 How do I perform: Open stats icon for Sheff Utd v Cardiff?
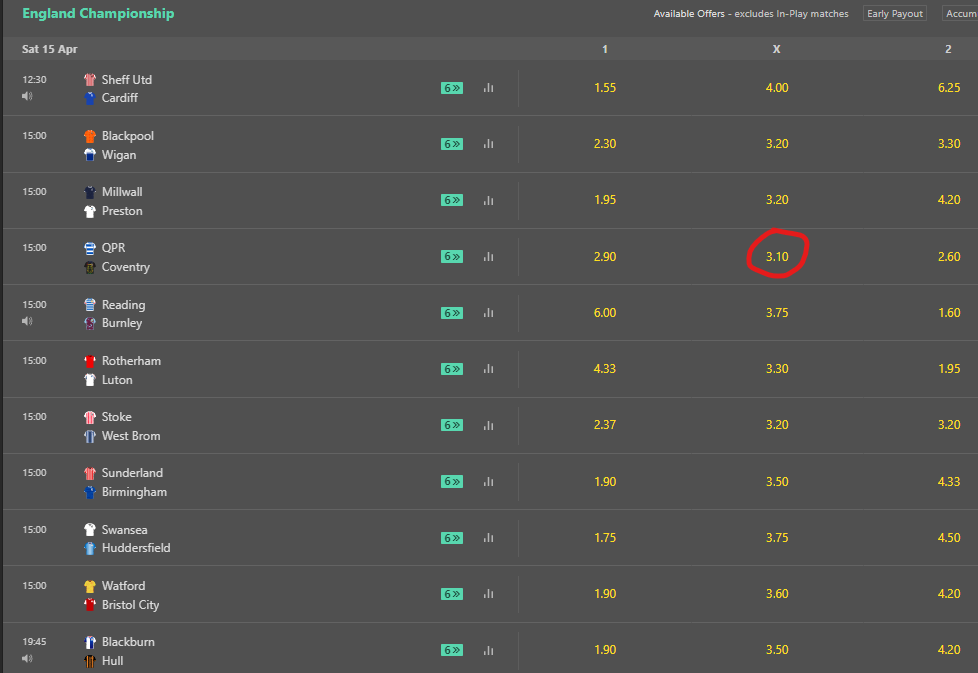[x=488, y=88]
